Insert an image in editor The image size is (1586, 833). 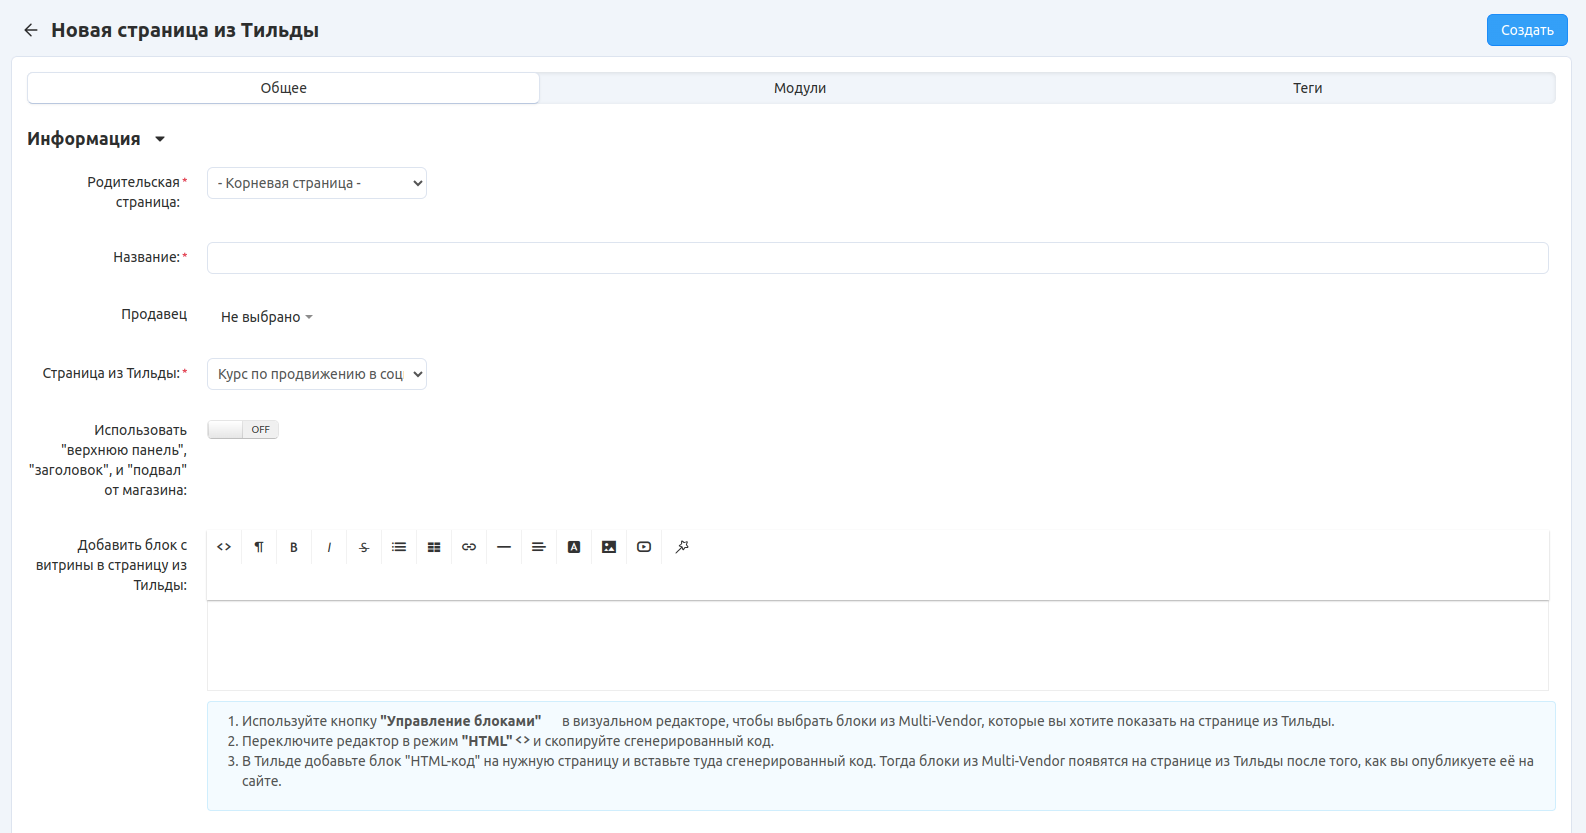pyautogui.click(x=609, y=547)
